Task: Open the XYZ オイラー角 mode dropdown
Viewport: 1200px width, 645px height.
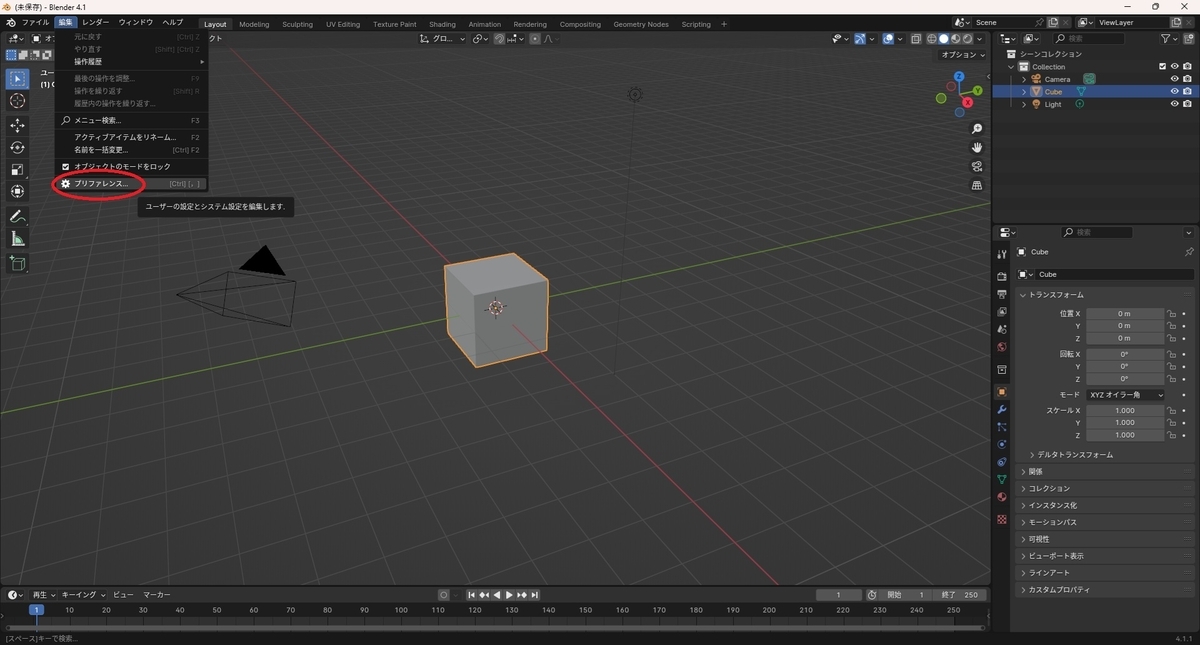Action: pyautogui.click(x=1126, y=395)
